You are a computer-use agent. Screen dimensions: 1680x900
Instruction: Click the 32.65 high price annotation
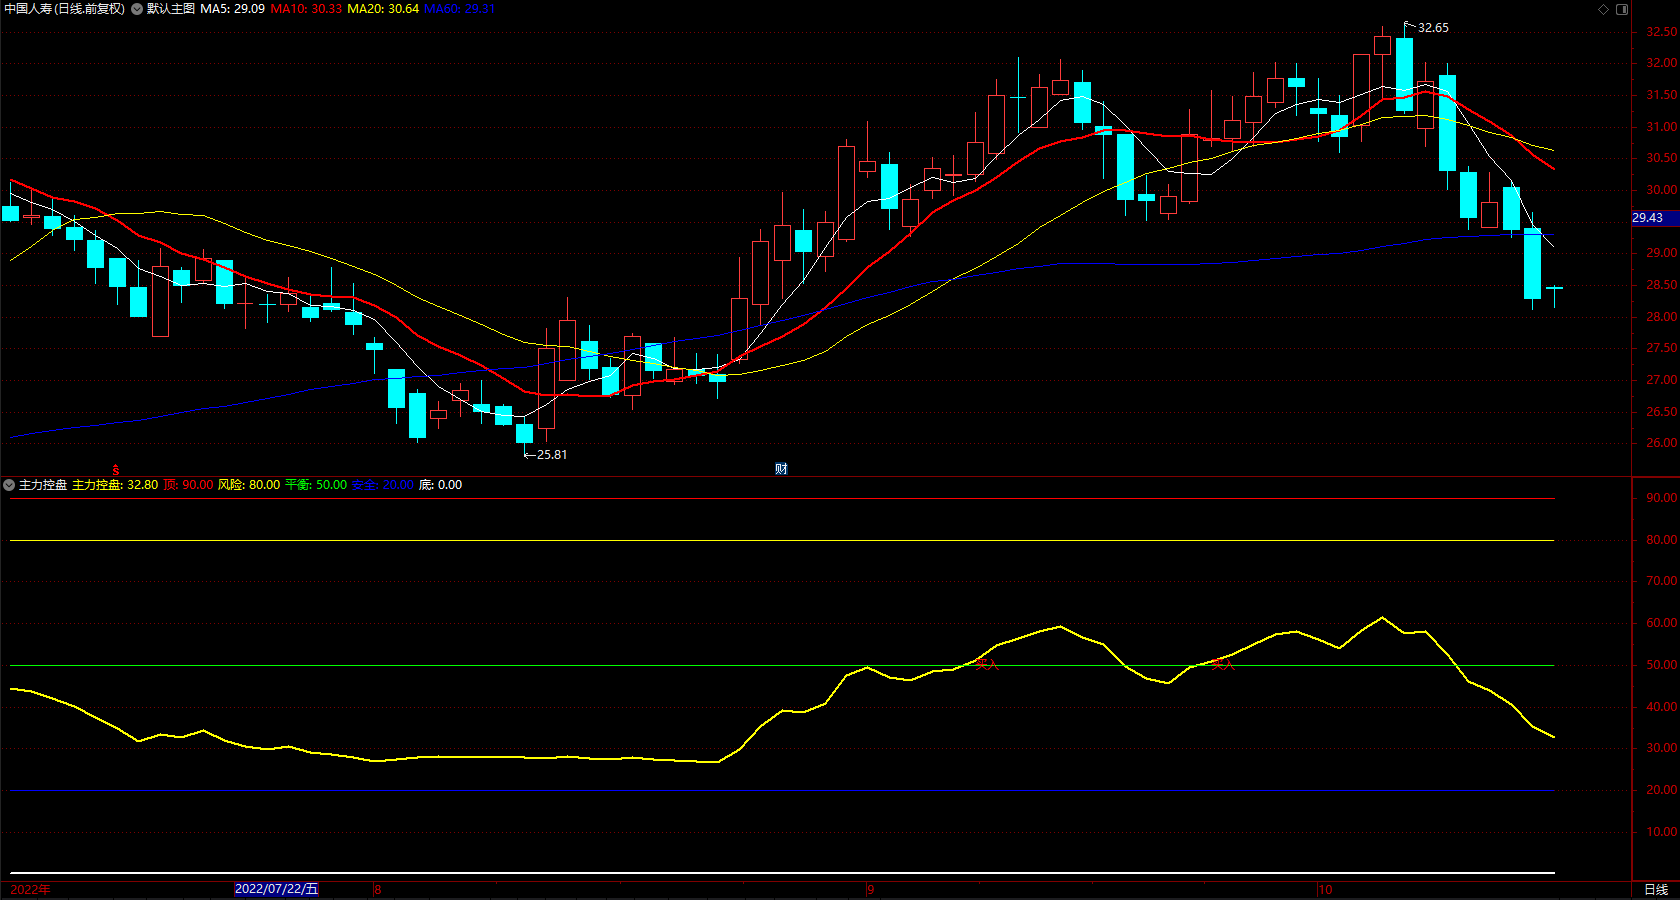[x=1433, y=28]
